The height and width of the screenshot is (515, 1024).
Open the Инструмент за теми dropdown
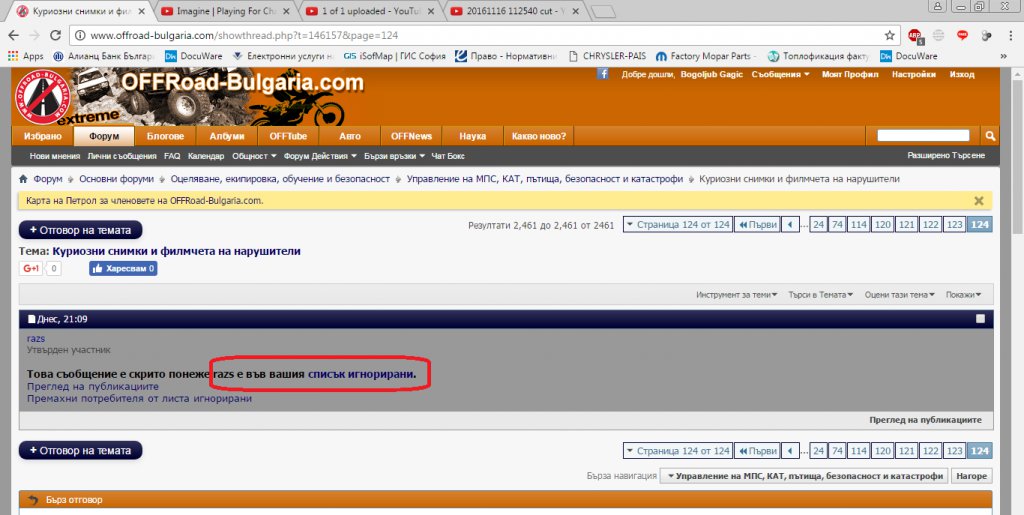click(737, 295)
